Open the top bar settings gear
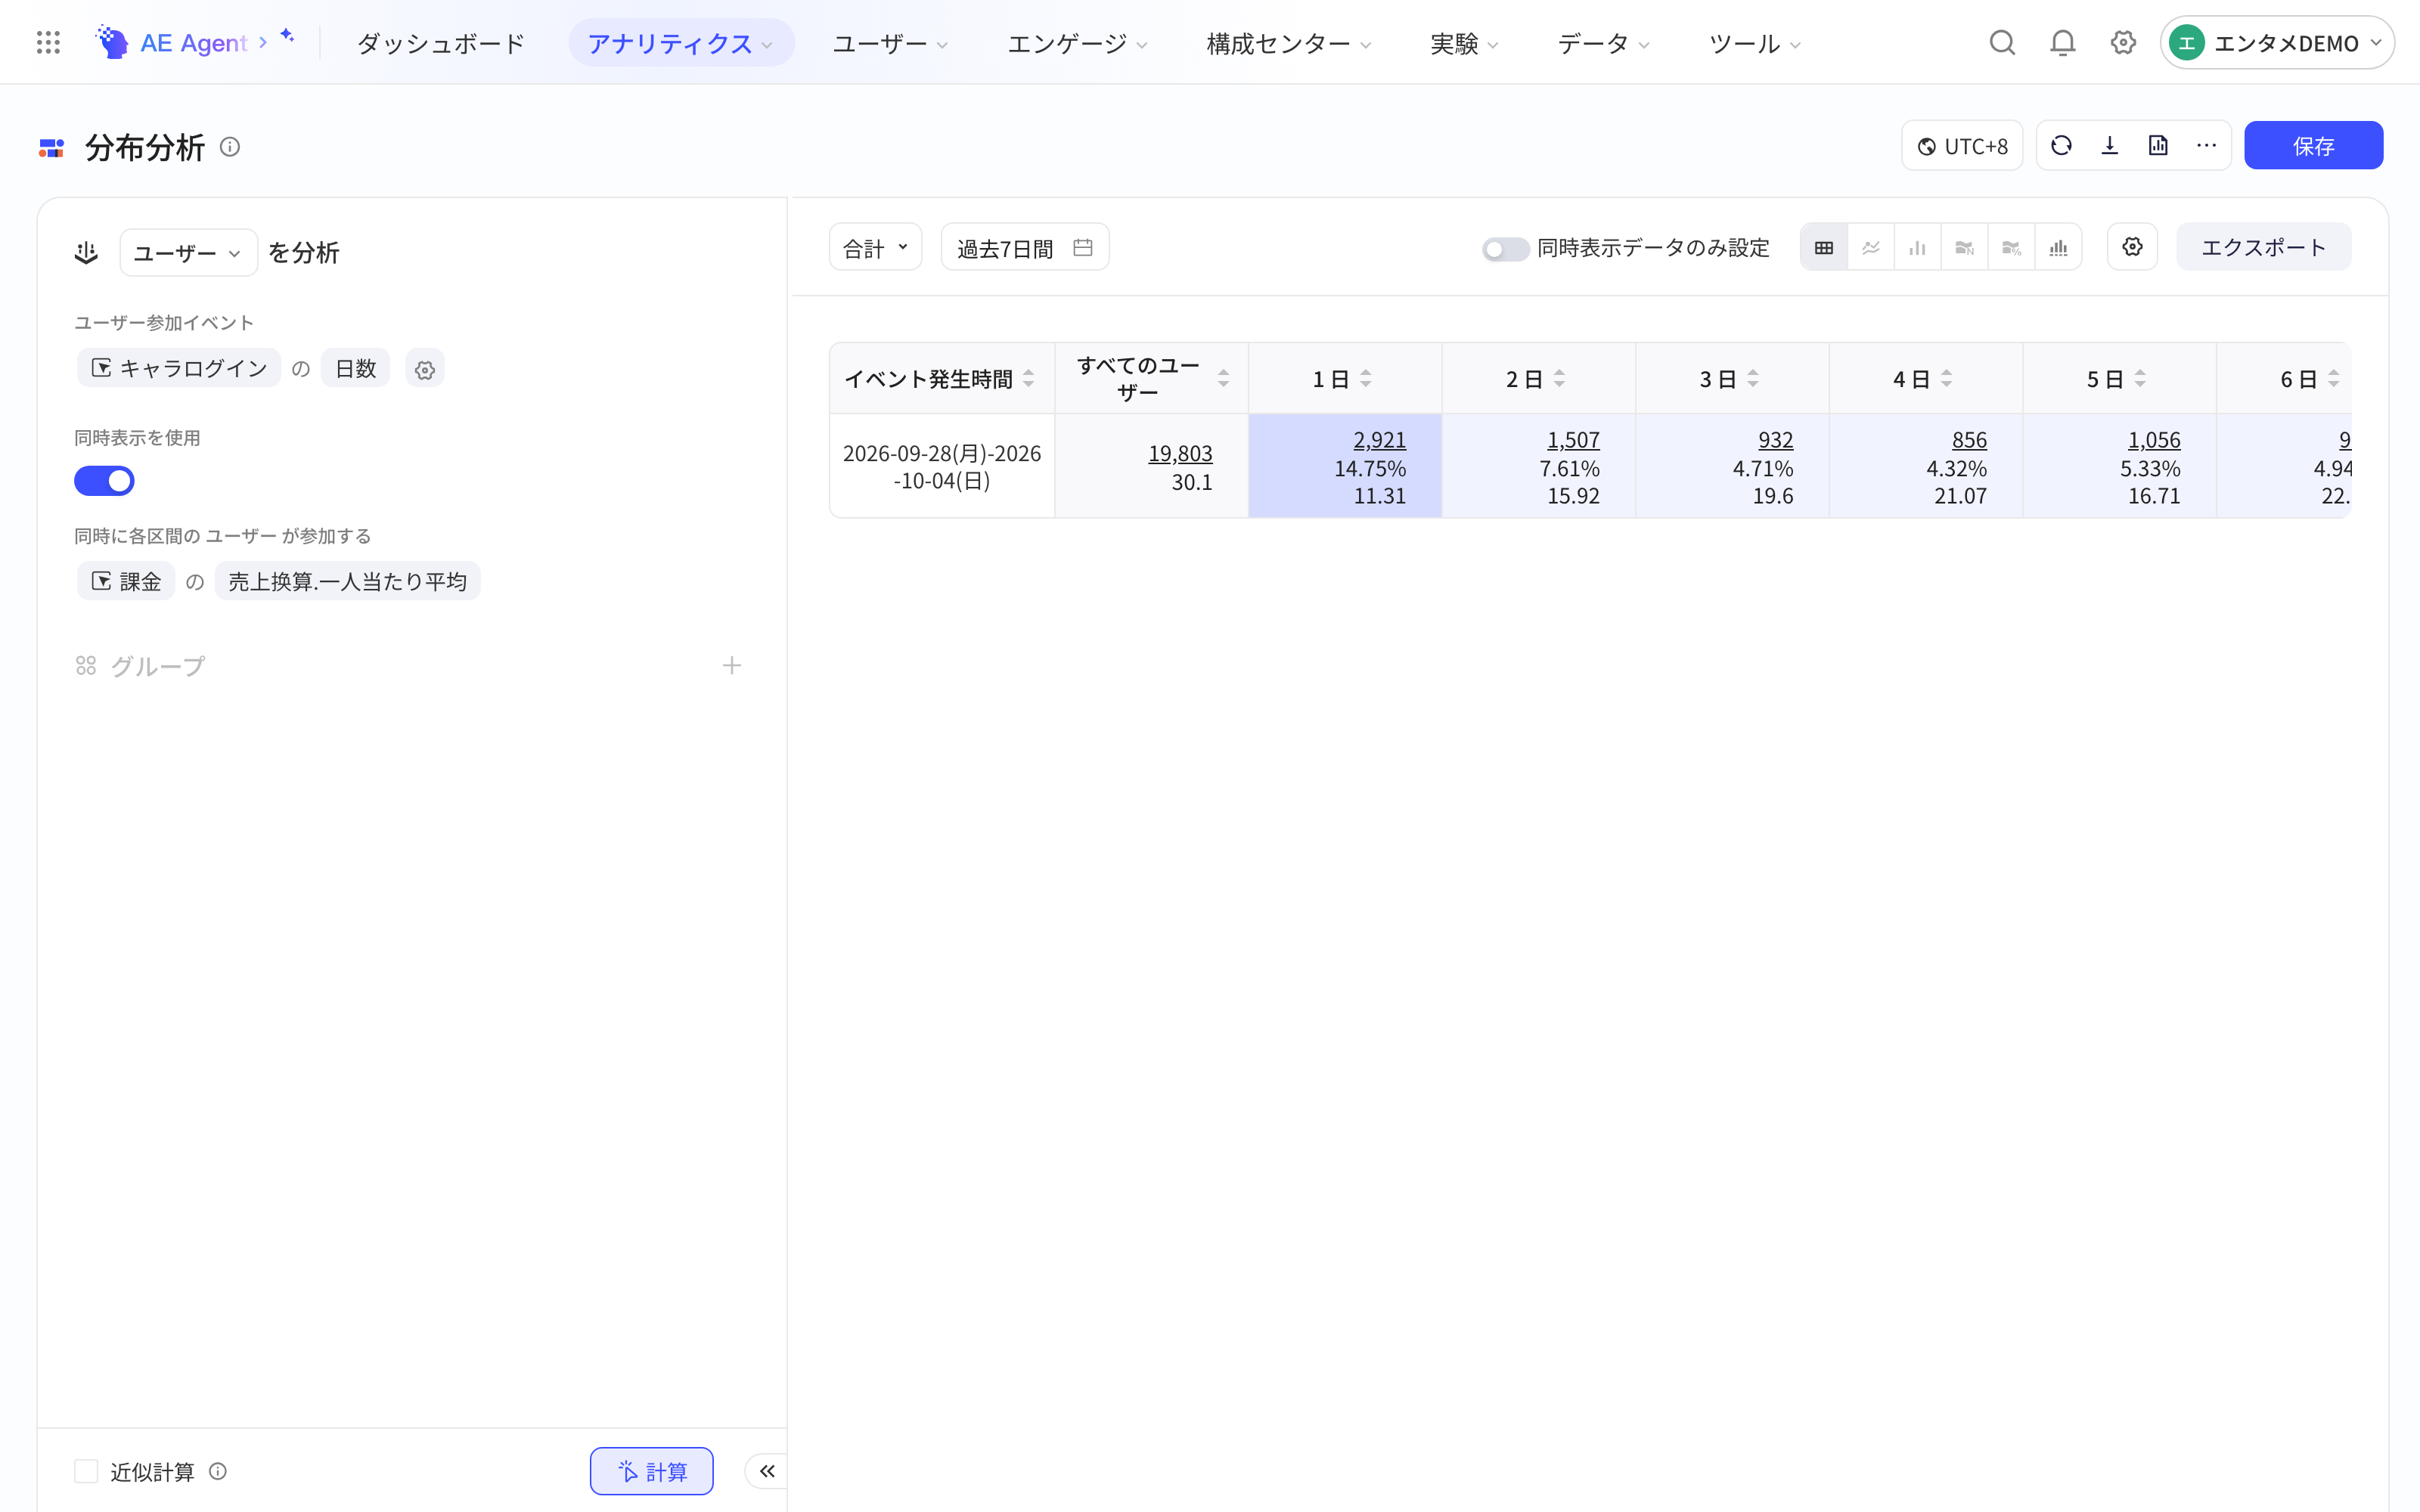Image resolution: width=2420 pixels, height=1512 pixels. click(x=2123, y=43)
